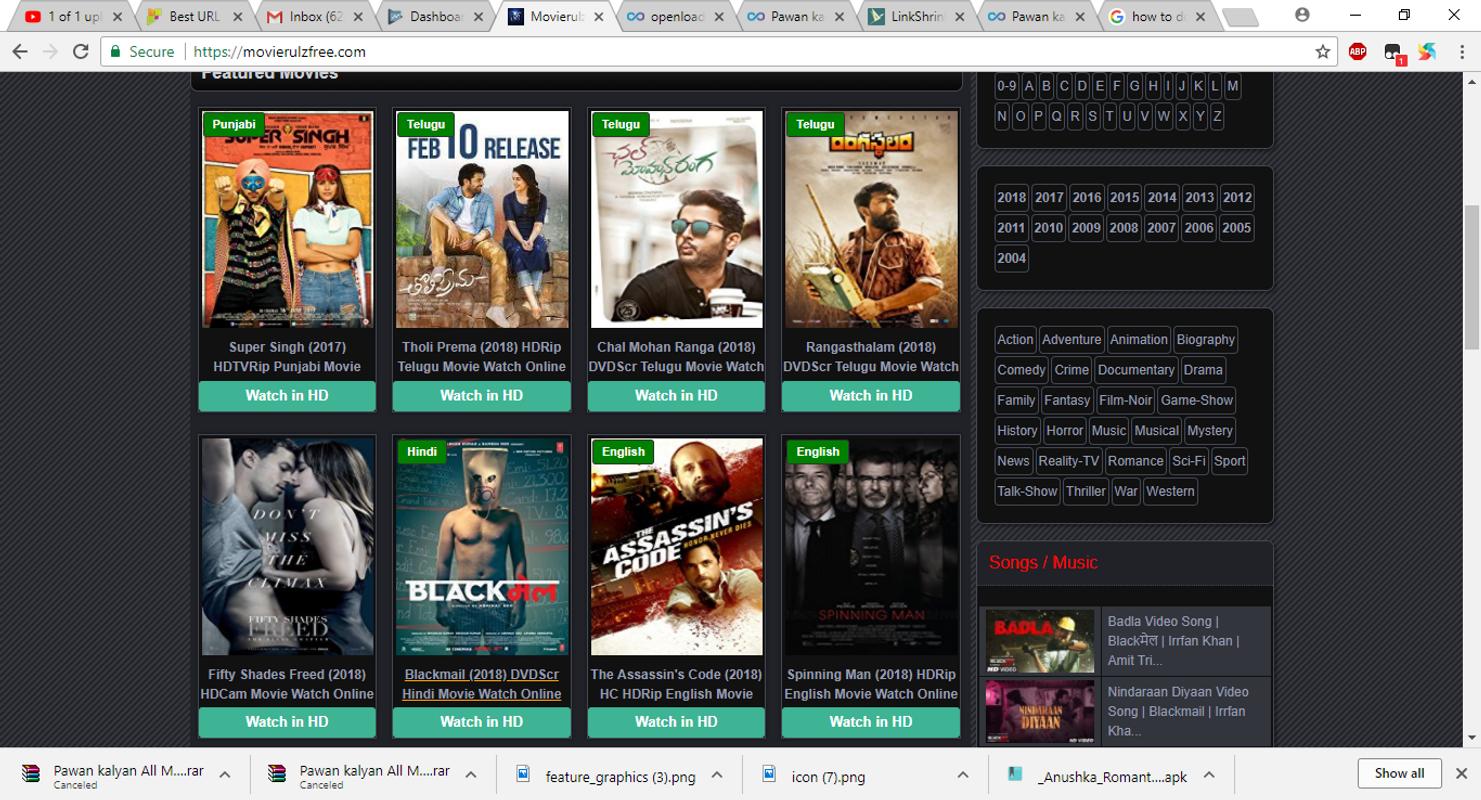Click Watch in HD under Tholi Prema
The height and width of the screenshot is (800, 1481).
tap(481, 396)
